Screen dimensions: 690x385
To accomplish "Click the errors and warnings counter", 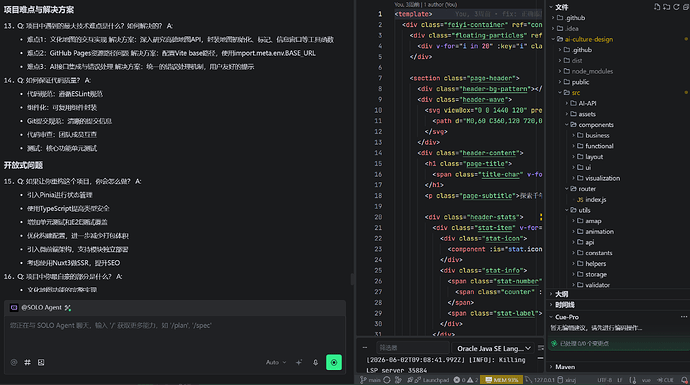I will [x=466, y=380].
